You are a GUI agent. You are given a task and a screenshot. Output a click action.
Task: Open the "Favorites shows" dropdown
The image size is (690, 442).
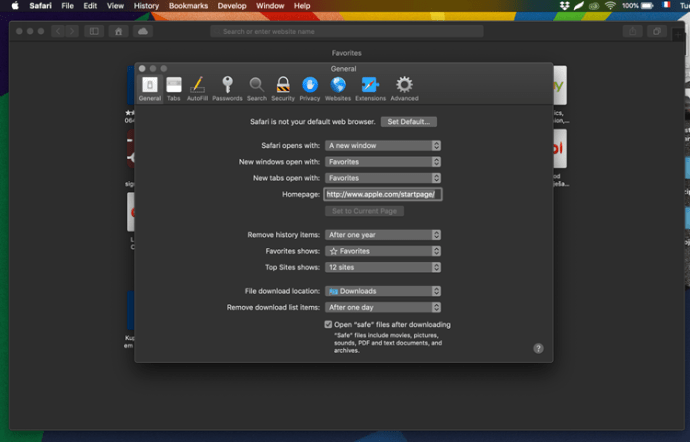383,251
